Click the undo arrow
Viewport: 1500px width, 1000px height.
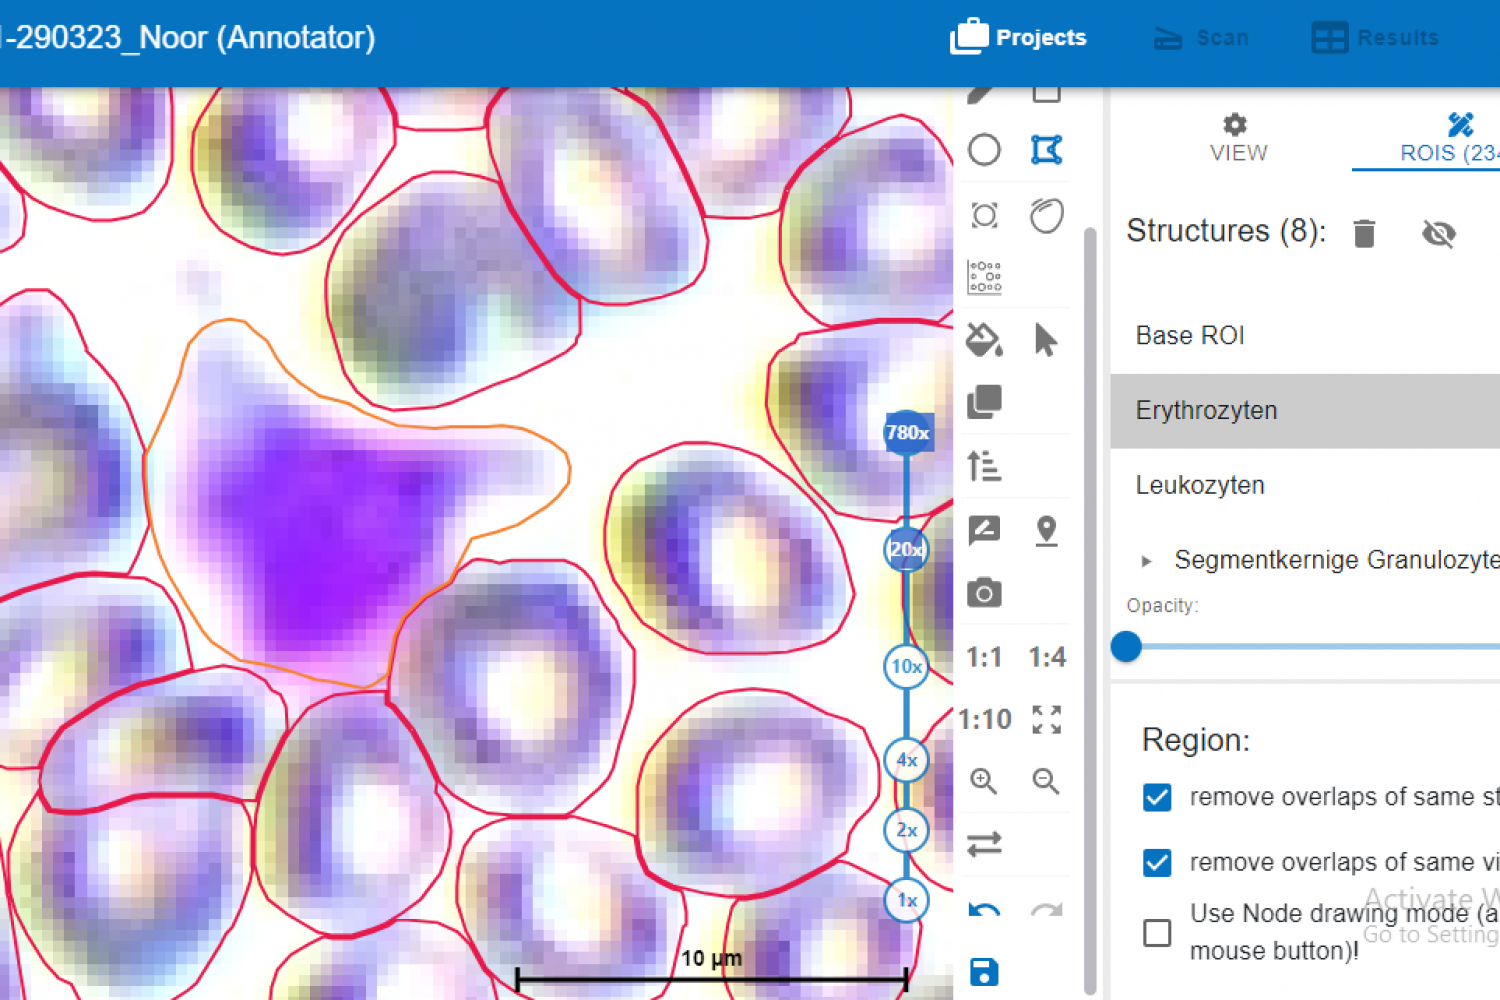[984, 910]
